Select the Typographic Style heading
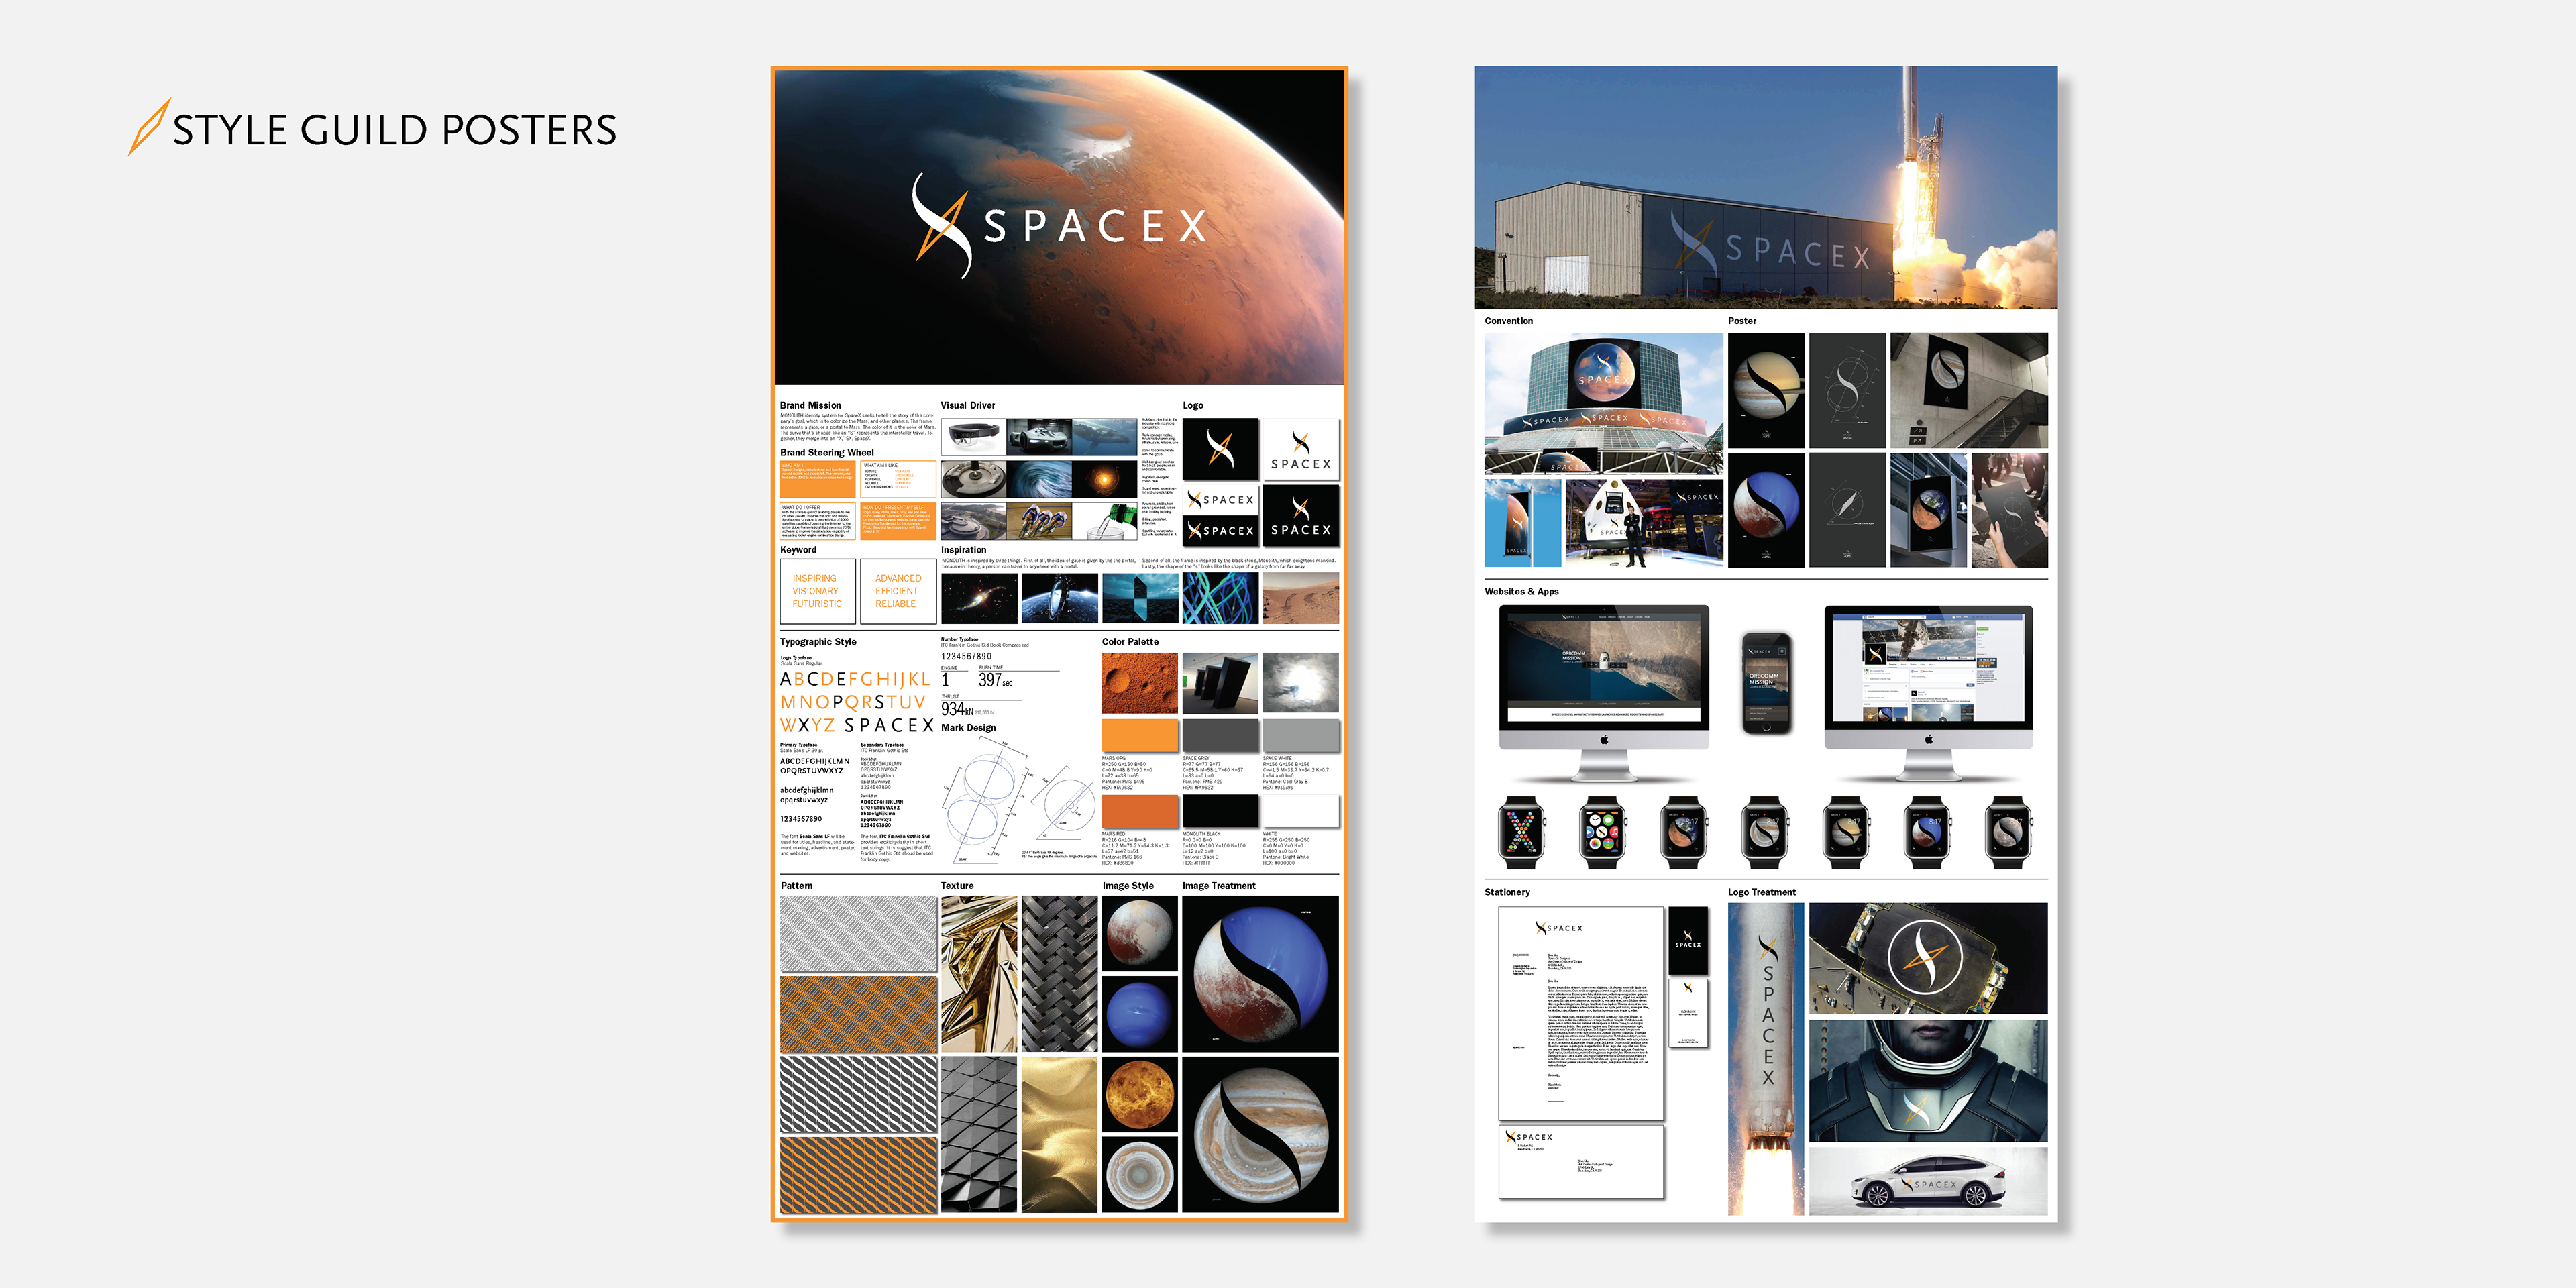This screenshot has width=2576, height=1288. (x=818, y=642)
